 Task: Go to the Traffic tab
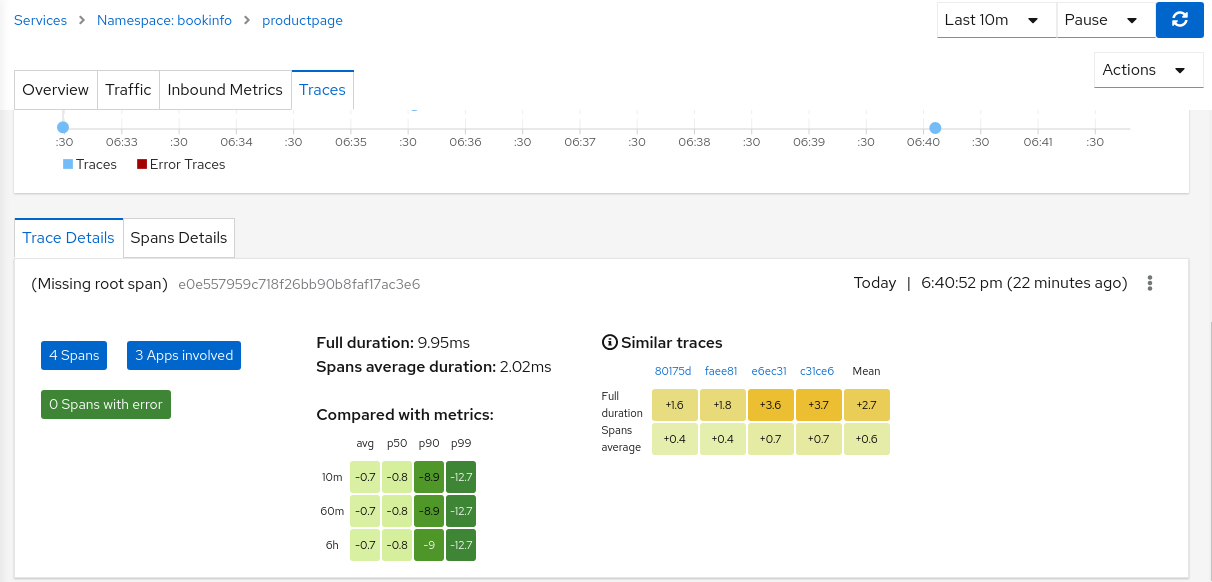[x=128, y=90]
